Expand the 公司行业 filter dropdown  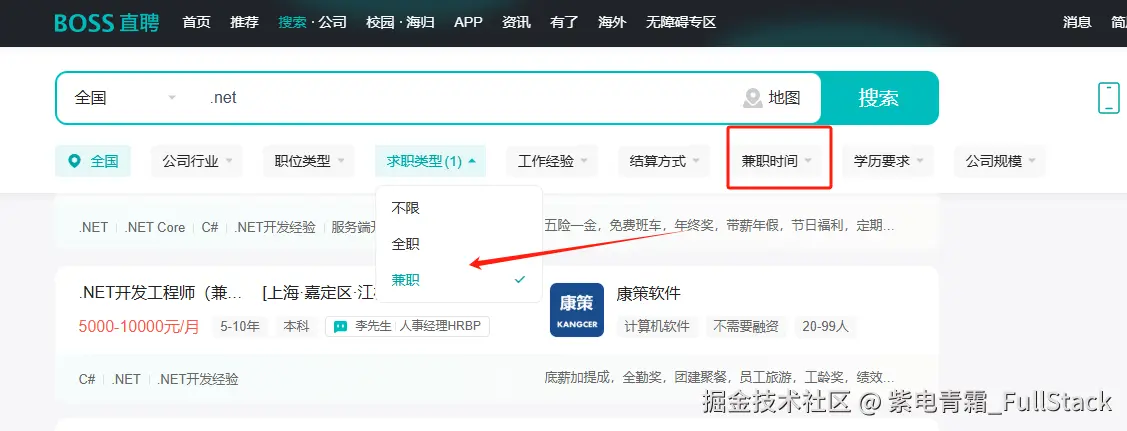(197, 161)
